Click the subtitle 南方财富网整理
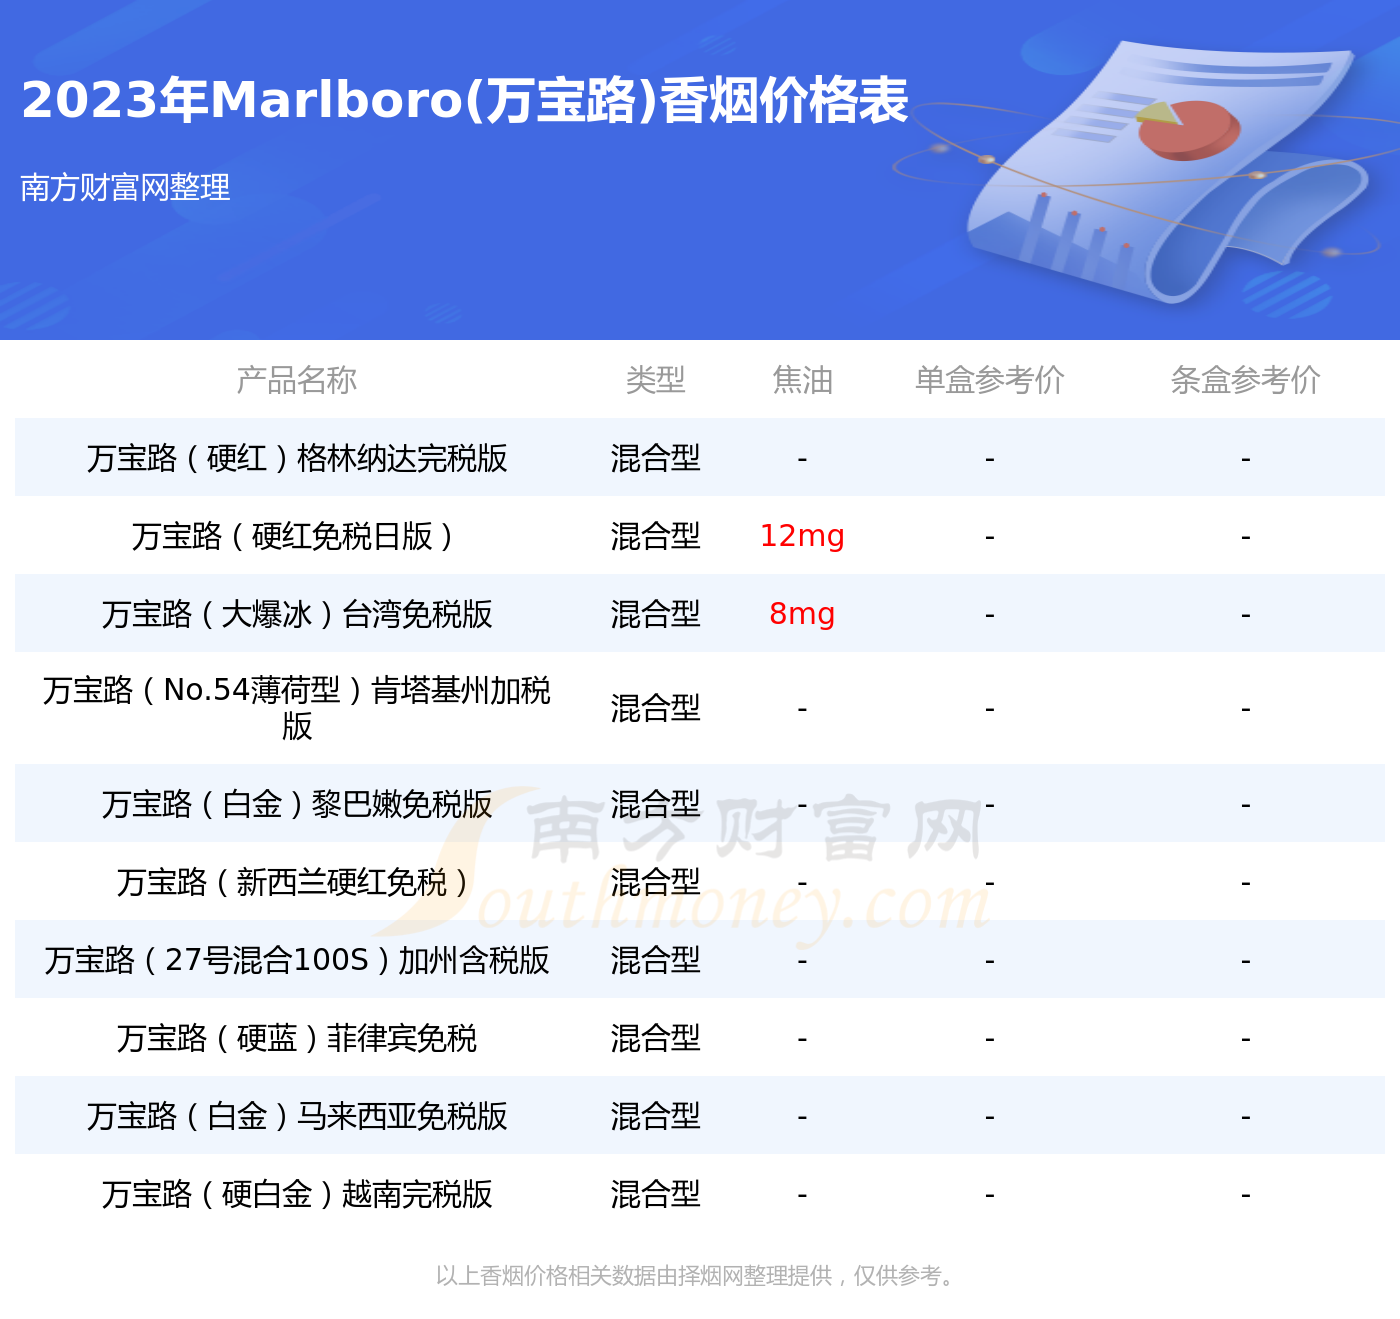This screenshot has height=1319, width=1400. click(125, 187)
